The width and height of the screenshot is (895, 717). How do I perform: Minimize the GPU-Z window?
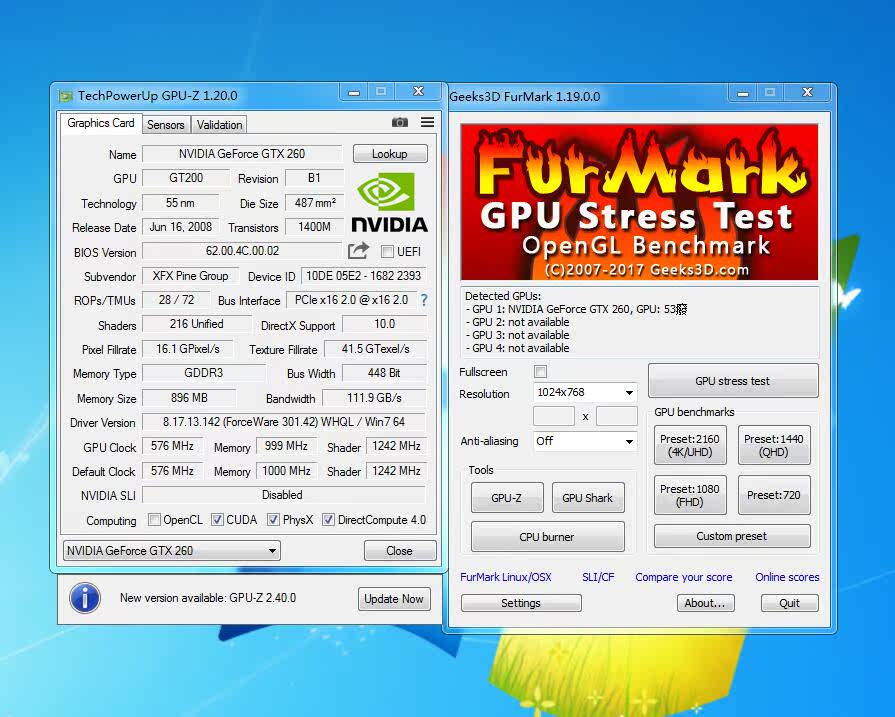[354, 92]
